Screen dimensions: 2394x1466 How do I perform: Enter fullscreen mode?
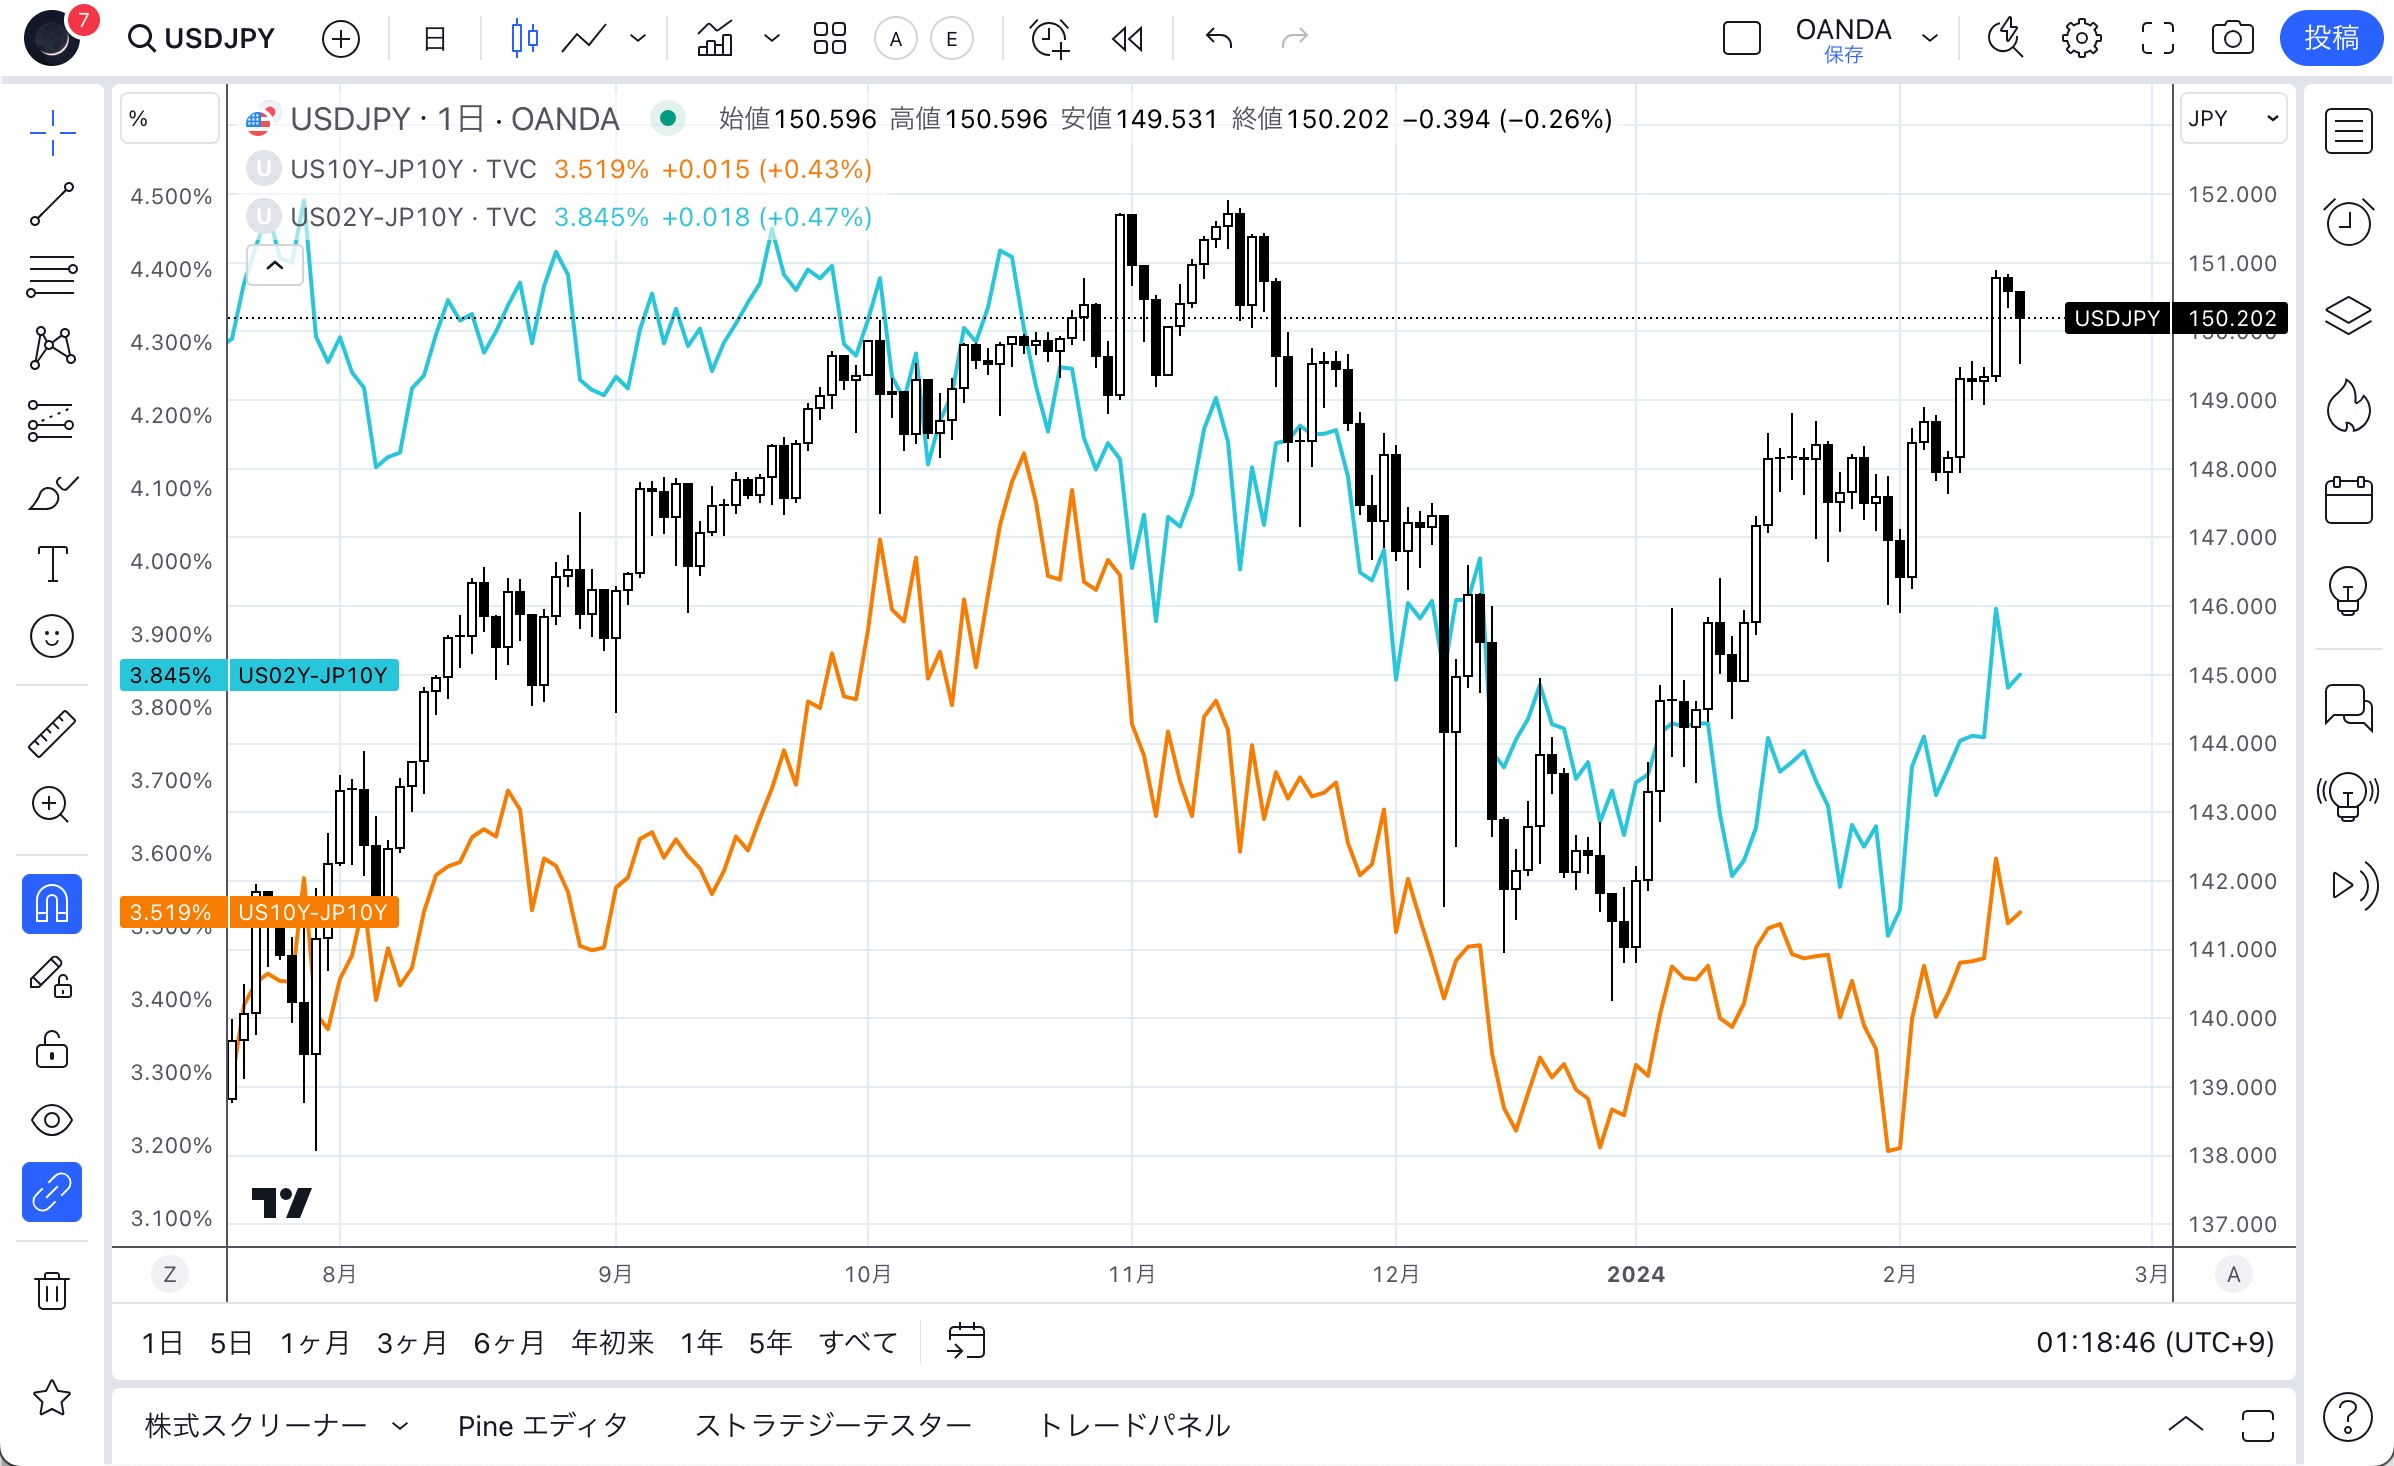(x=2157, y=39)
